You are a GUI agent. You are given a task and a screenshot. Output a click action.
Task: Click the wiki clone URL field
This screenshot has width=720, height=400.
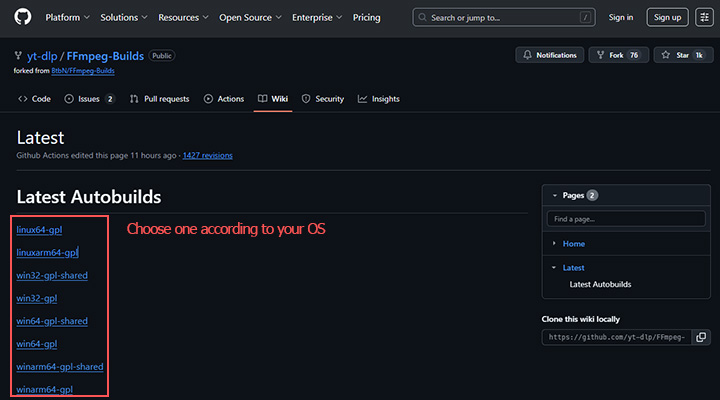(x=617, y=337)
